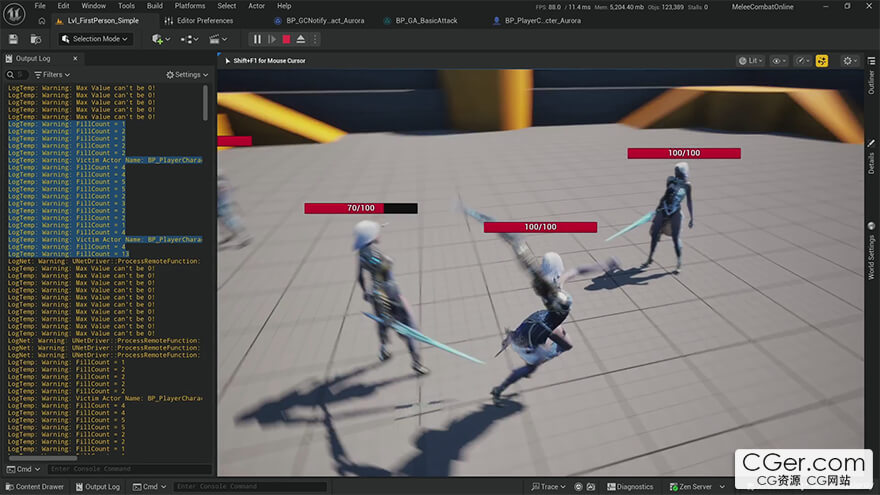The image size is (880, 495).
Task: Open the Trace dropdown
Action: [x=548, y=487]
